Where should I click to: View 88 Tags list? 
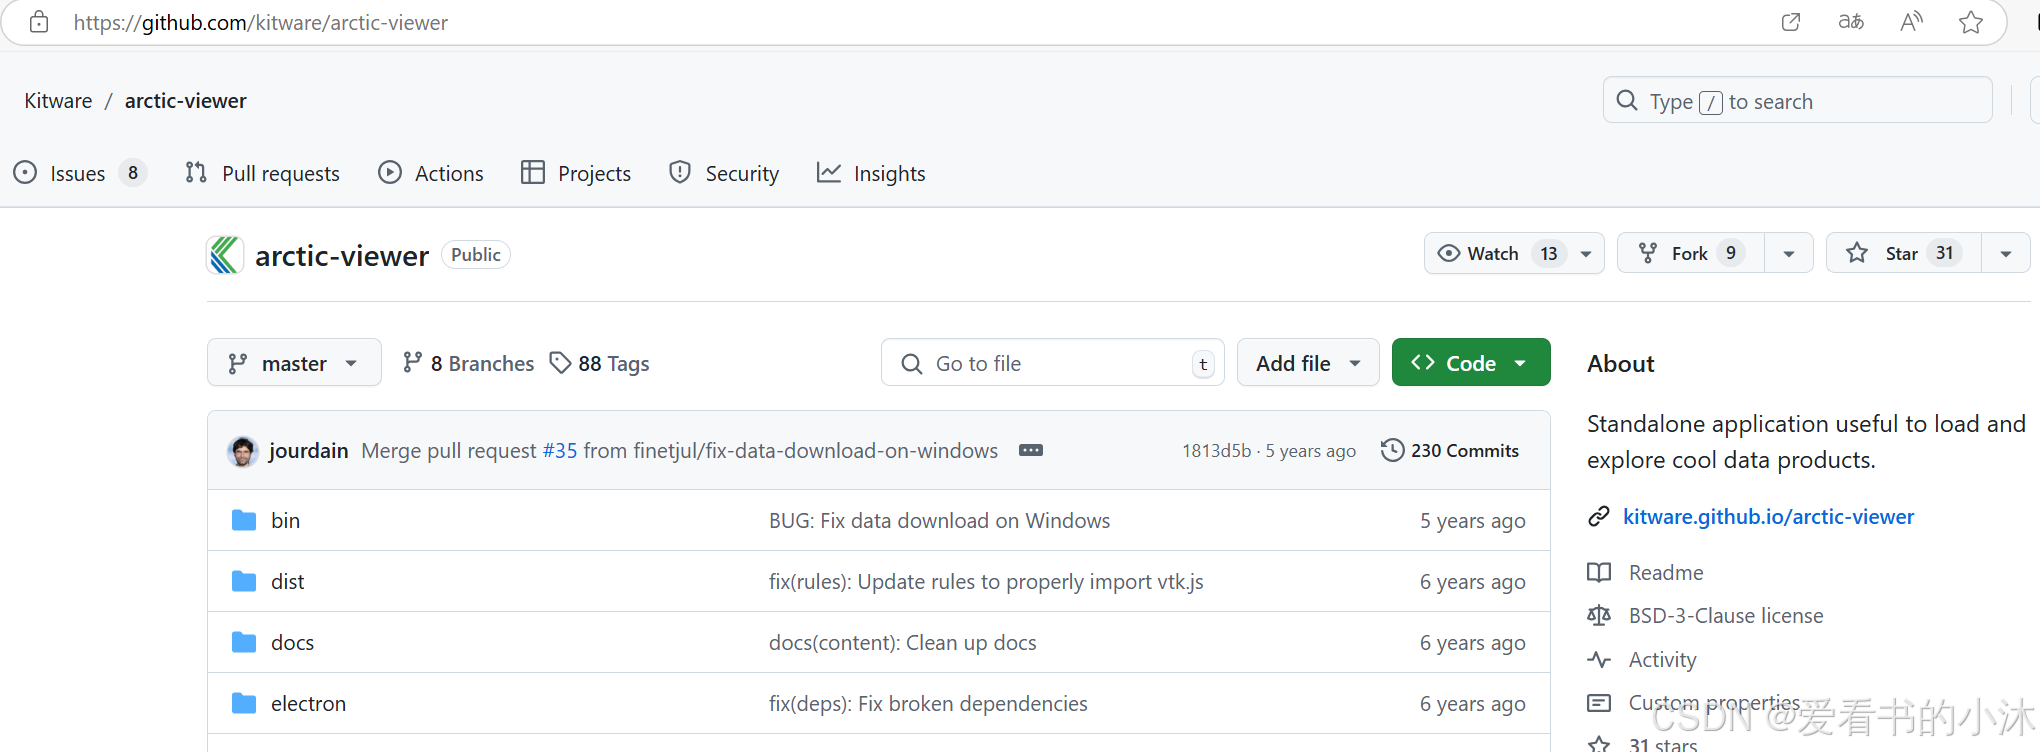[x=600, y=362]
